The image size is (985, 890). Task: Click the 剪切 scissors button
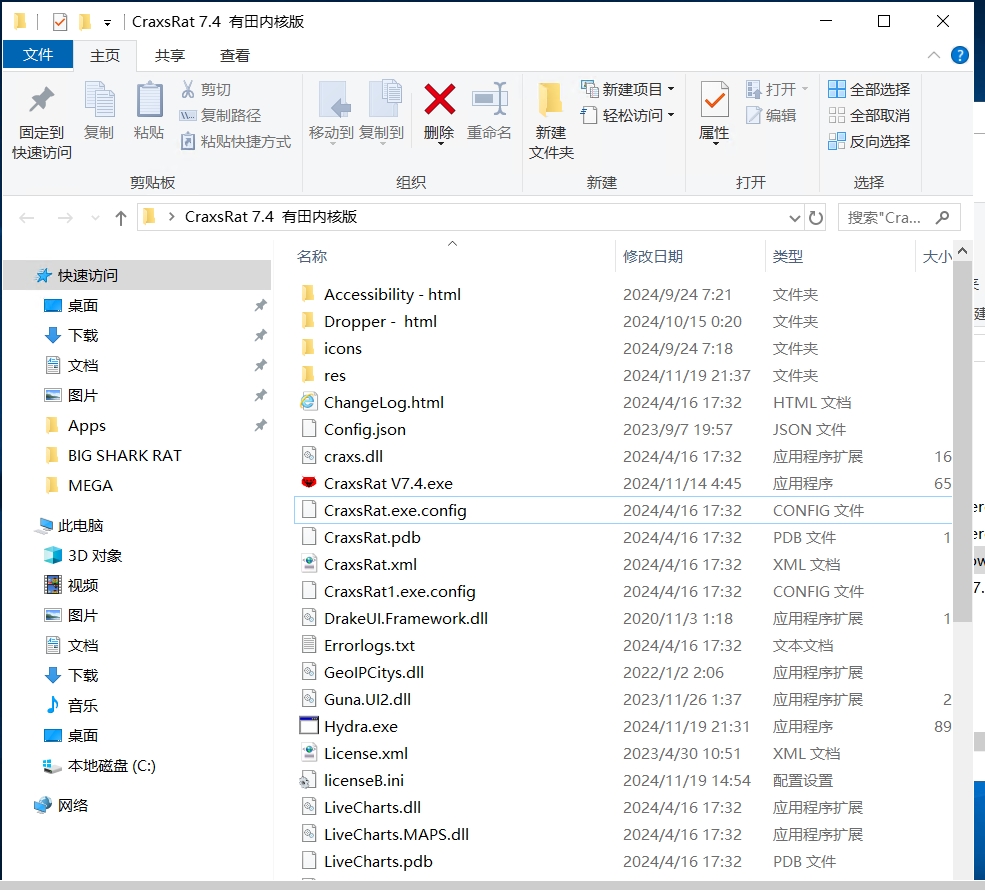(x=206, y=89)
